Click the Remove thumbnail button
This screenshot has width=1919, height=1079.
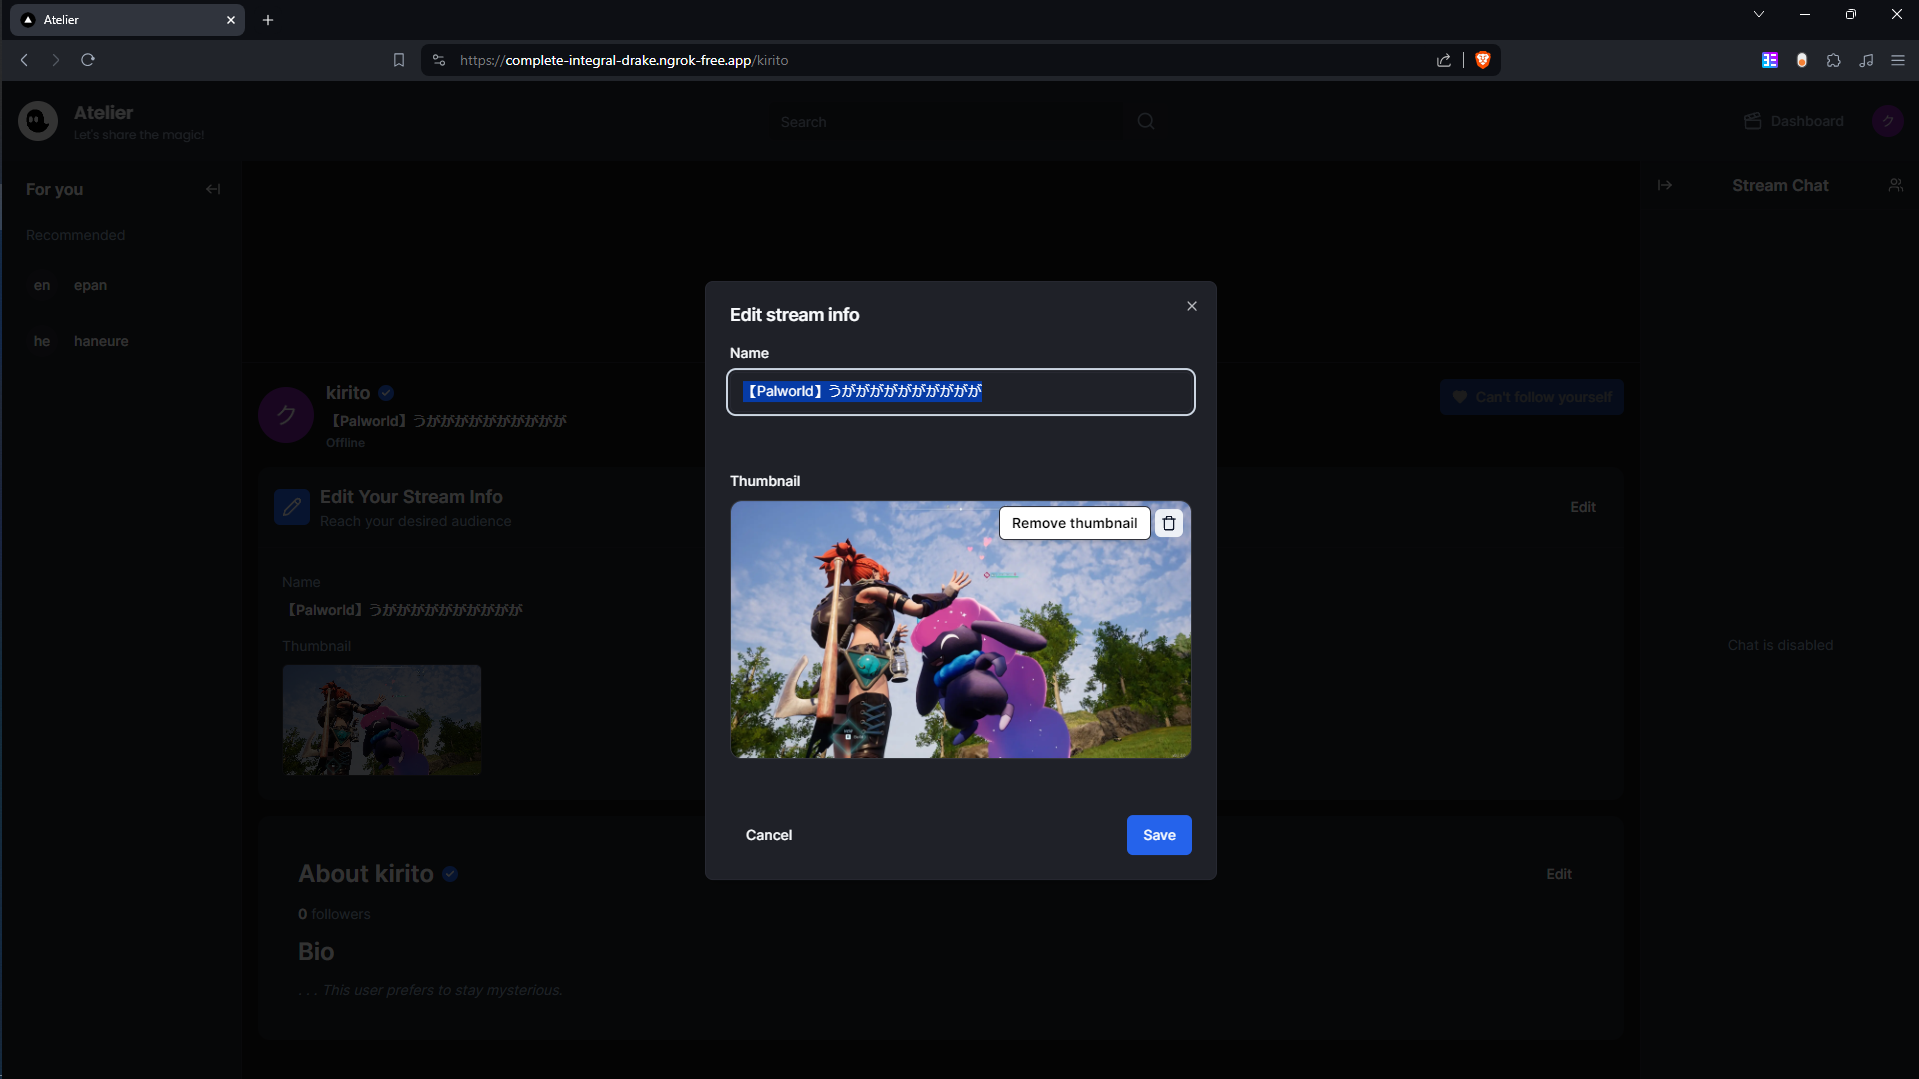coord(1074,523)
